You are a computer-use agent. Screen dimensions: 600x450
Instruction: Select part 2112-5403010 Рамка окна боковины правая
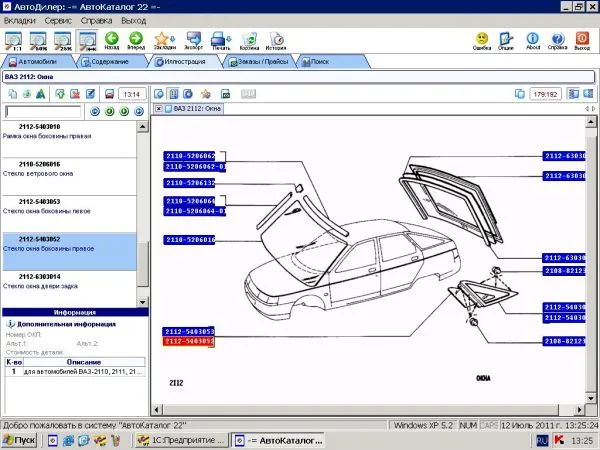tap(69, 139)
